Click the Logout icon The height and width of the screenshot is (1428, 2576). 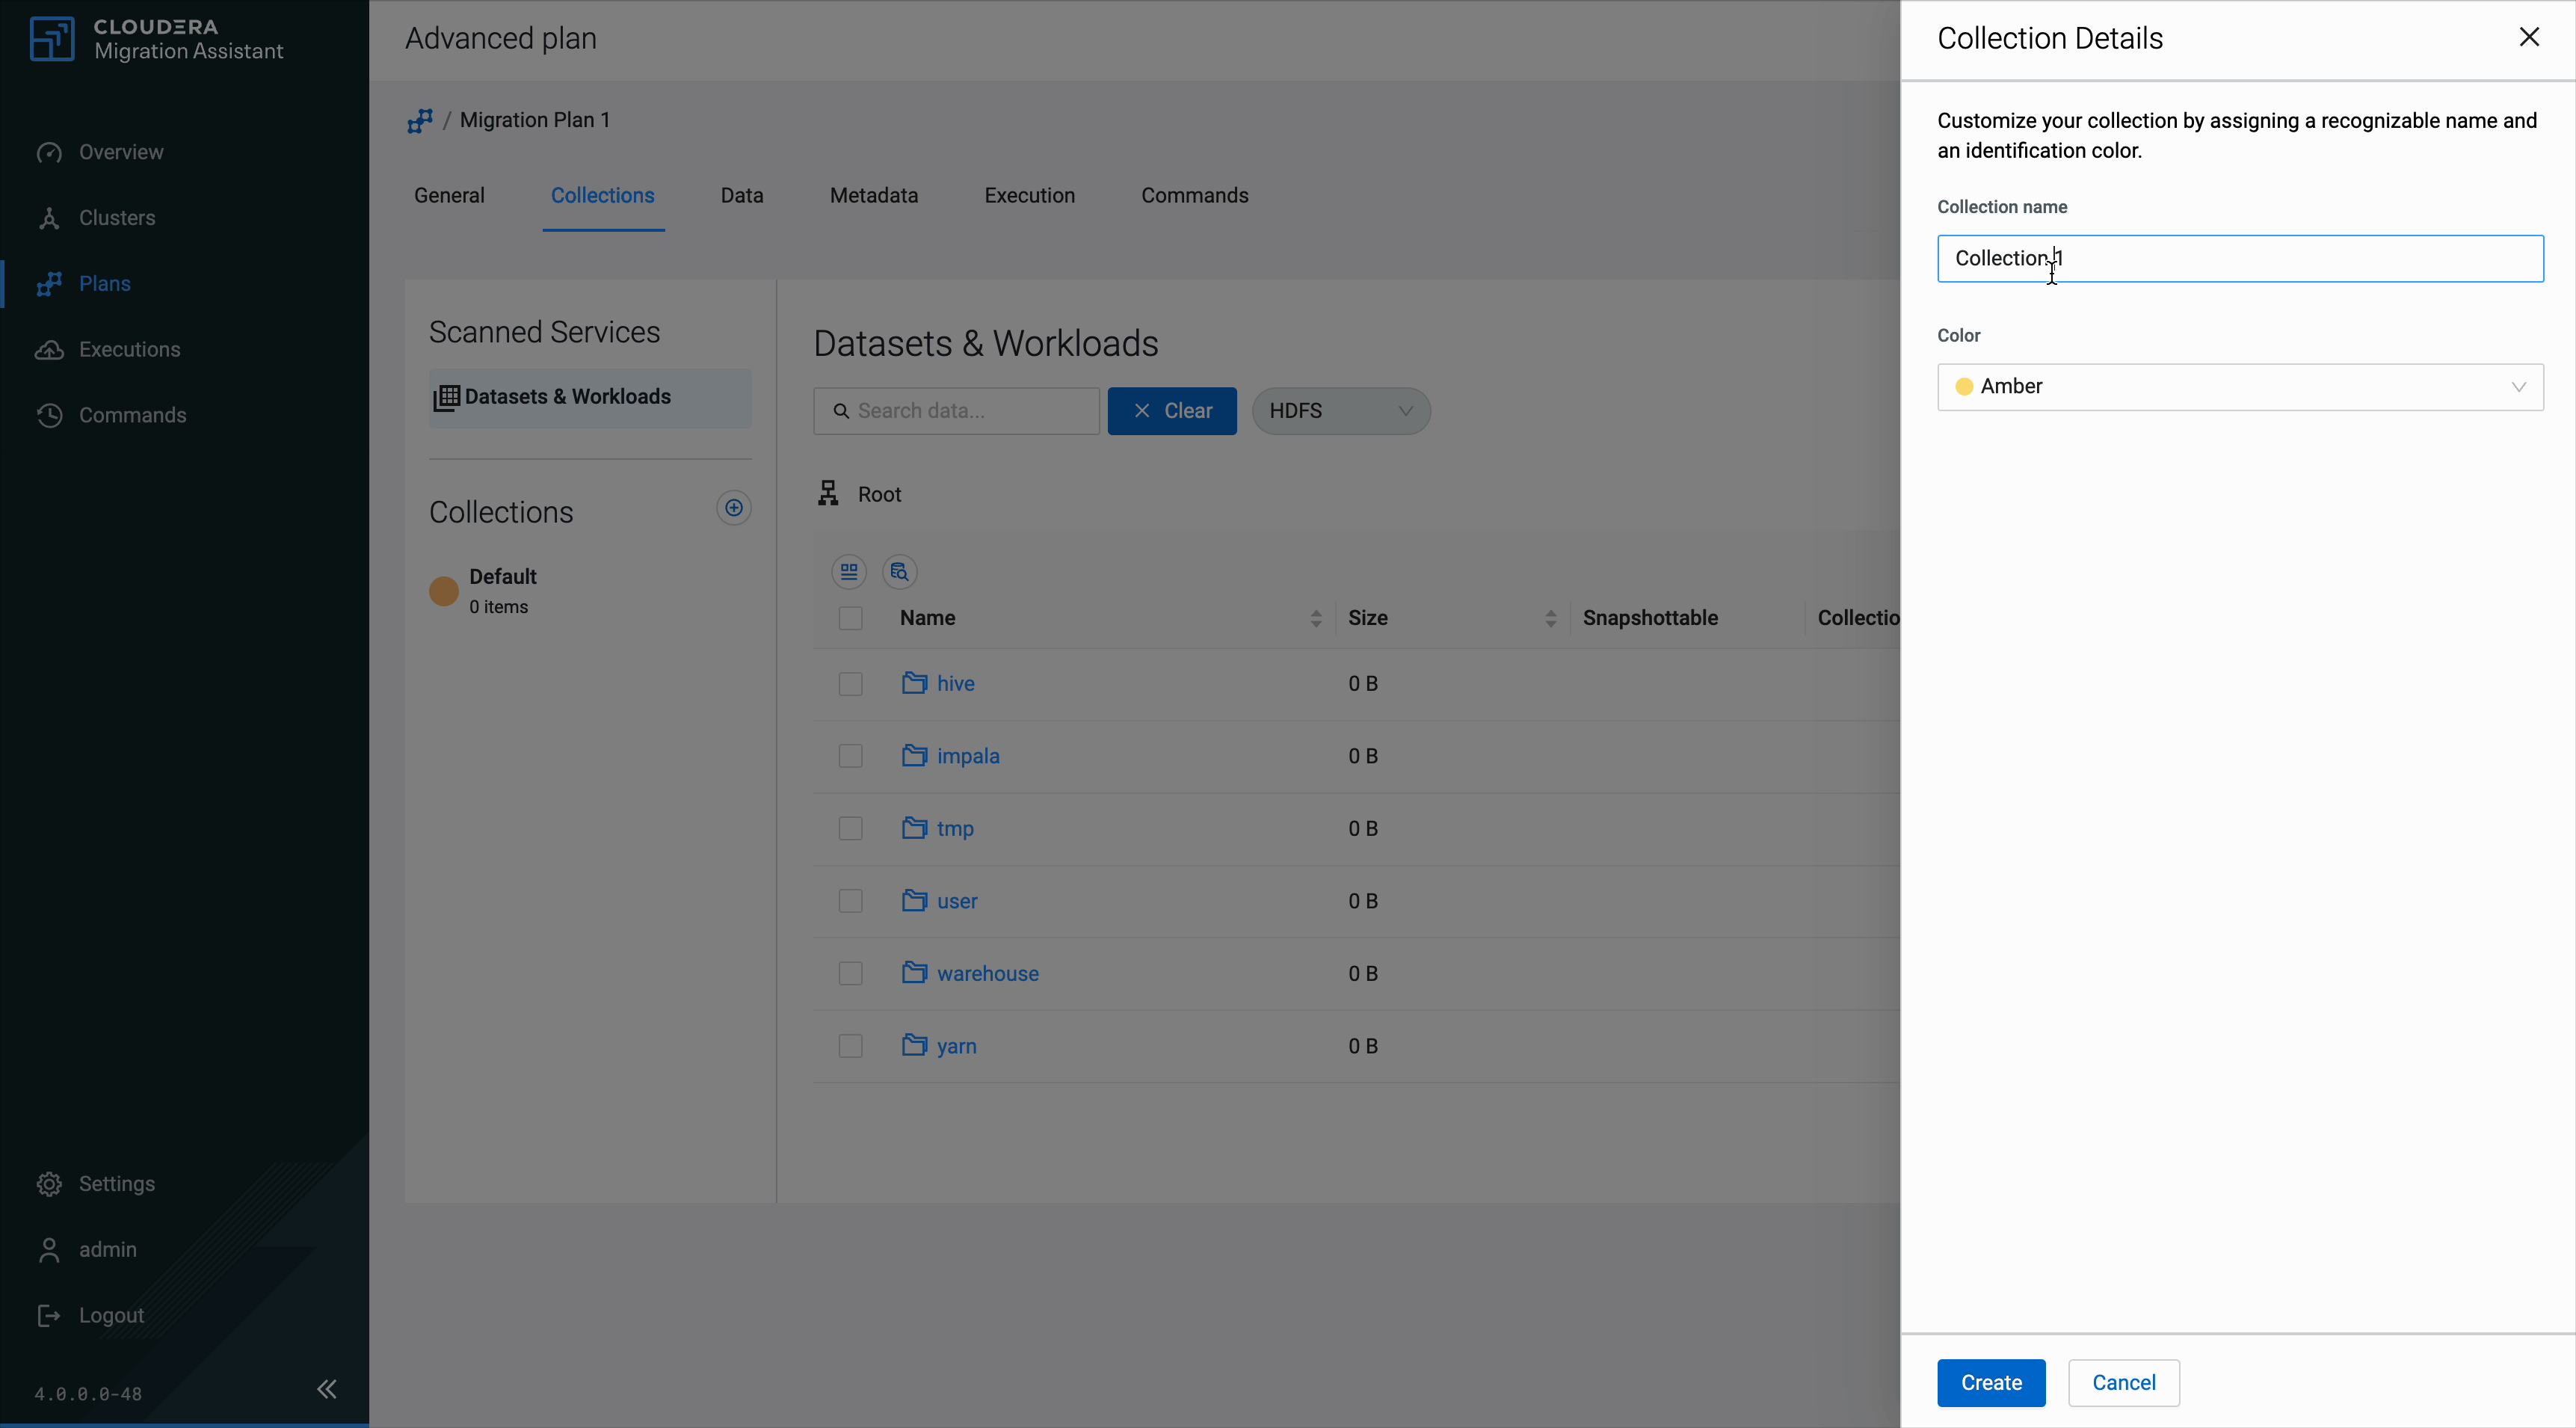click(49, 1316)
